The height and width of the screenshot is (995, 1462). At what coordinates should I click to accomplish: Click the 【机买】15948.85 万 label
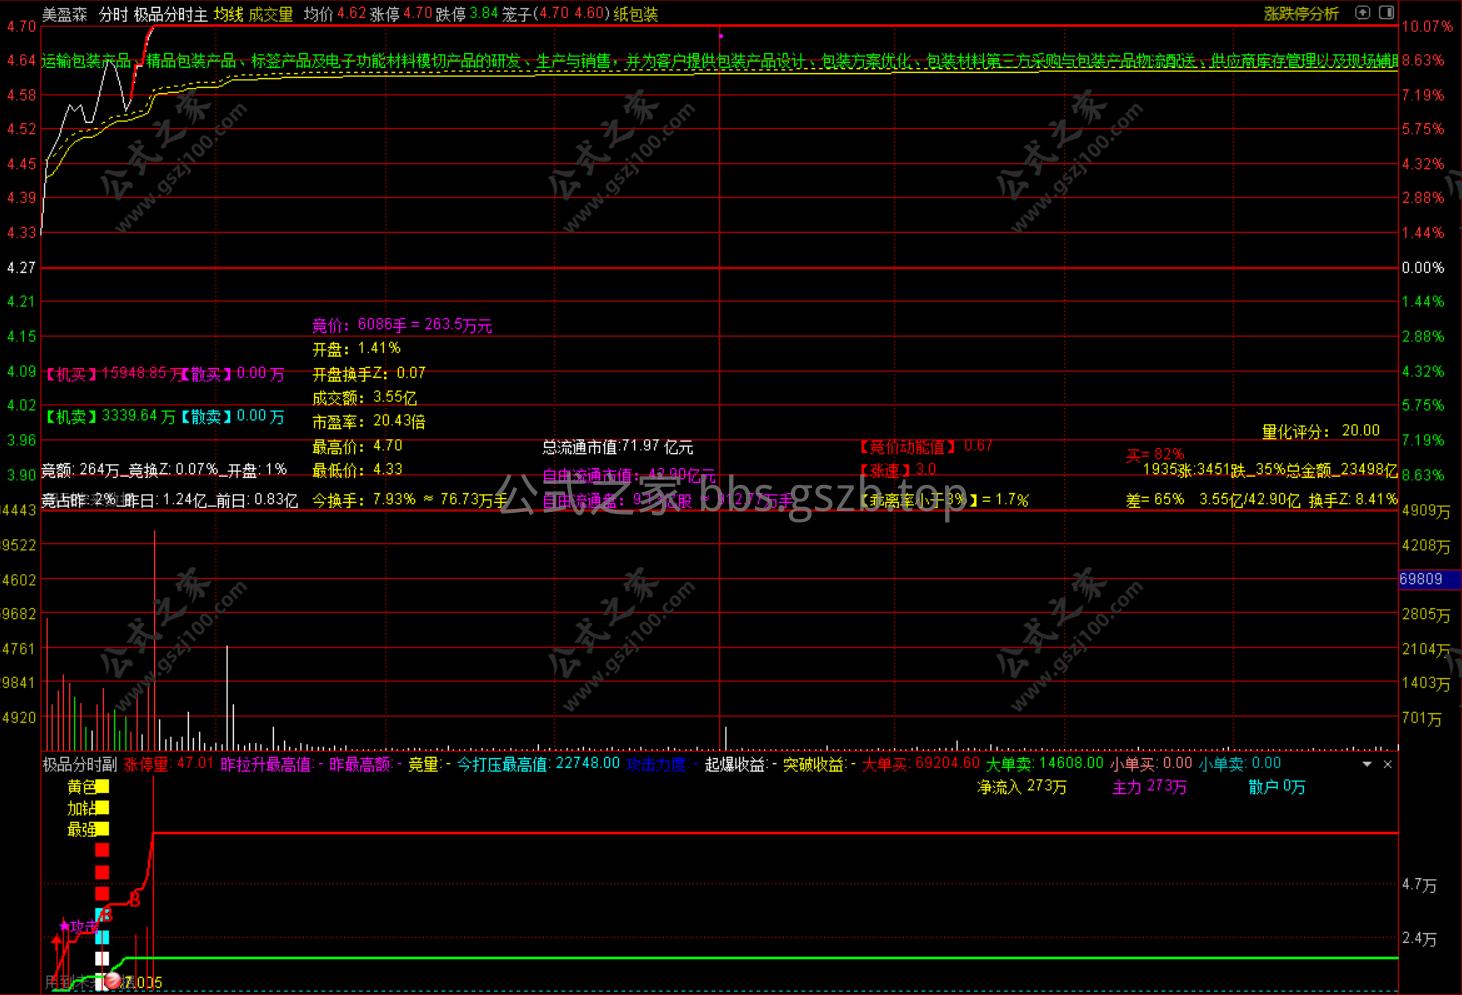tap(110, 374)
